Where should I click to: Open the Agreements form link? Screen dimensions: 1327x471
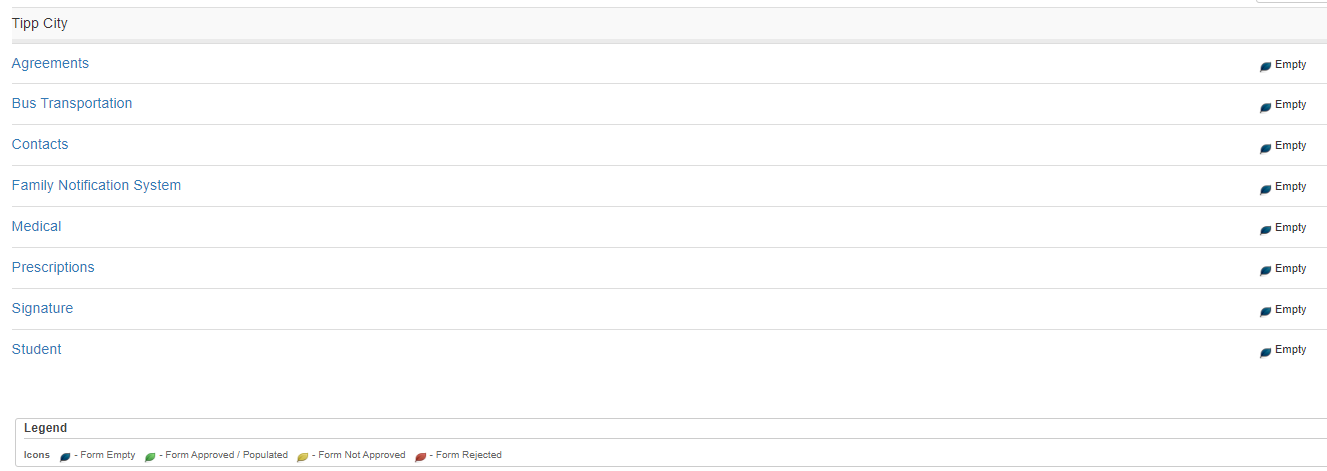50,63
